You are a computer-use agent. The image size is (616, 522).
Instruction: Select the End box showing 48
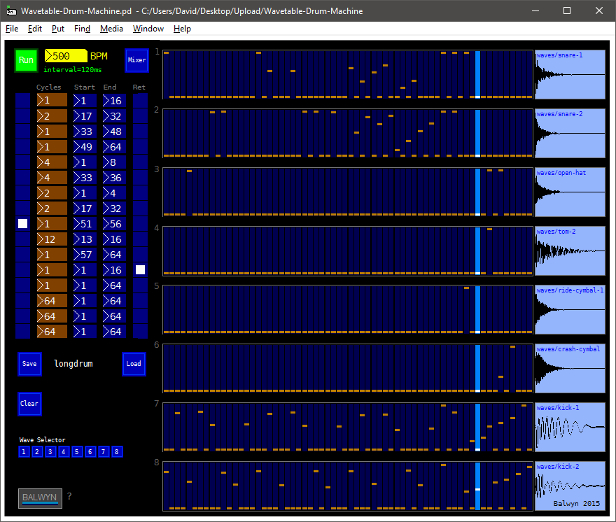114,132
